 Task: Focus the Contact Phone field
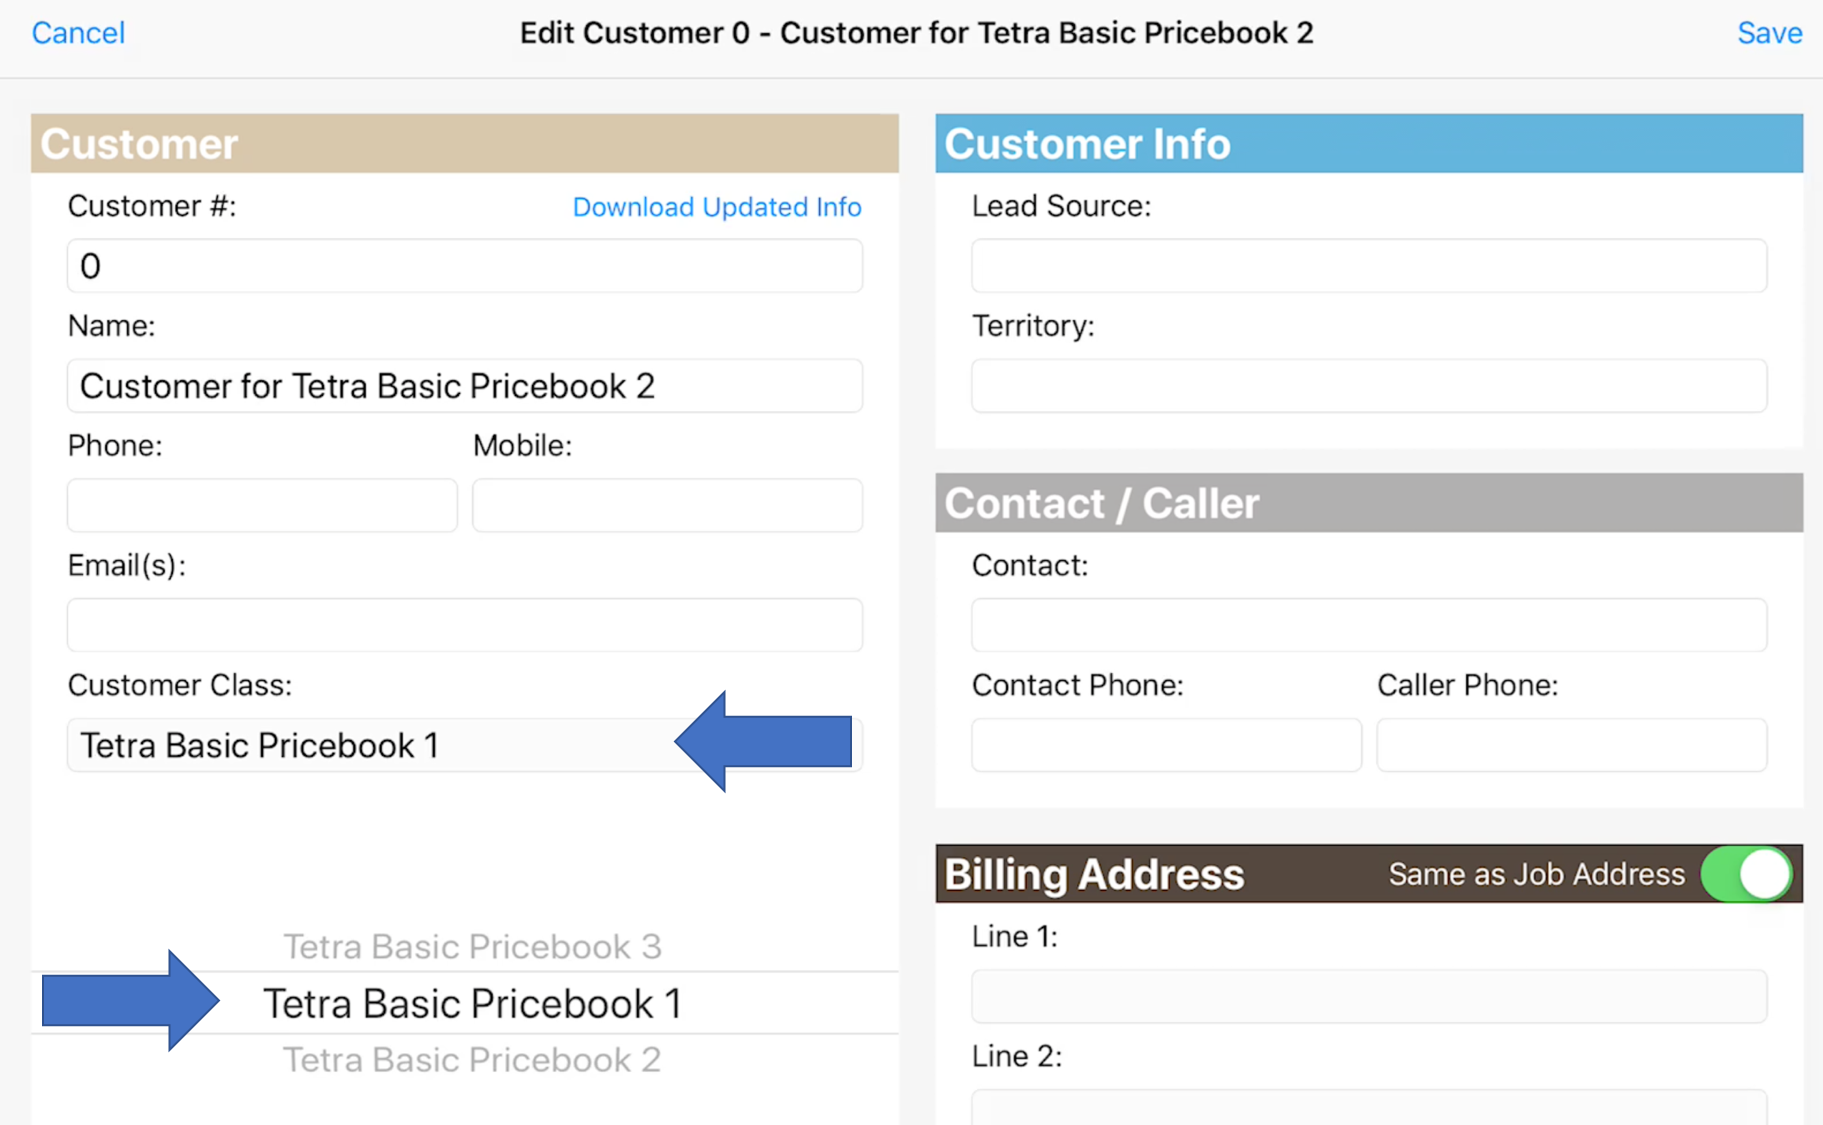coord(1166,745)
